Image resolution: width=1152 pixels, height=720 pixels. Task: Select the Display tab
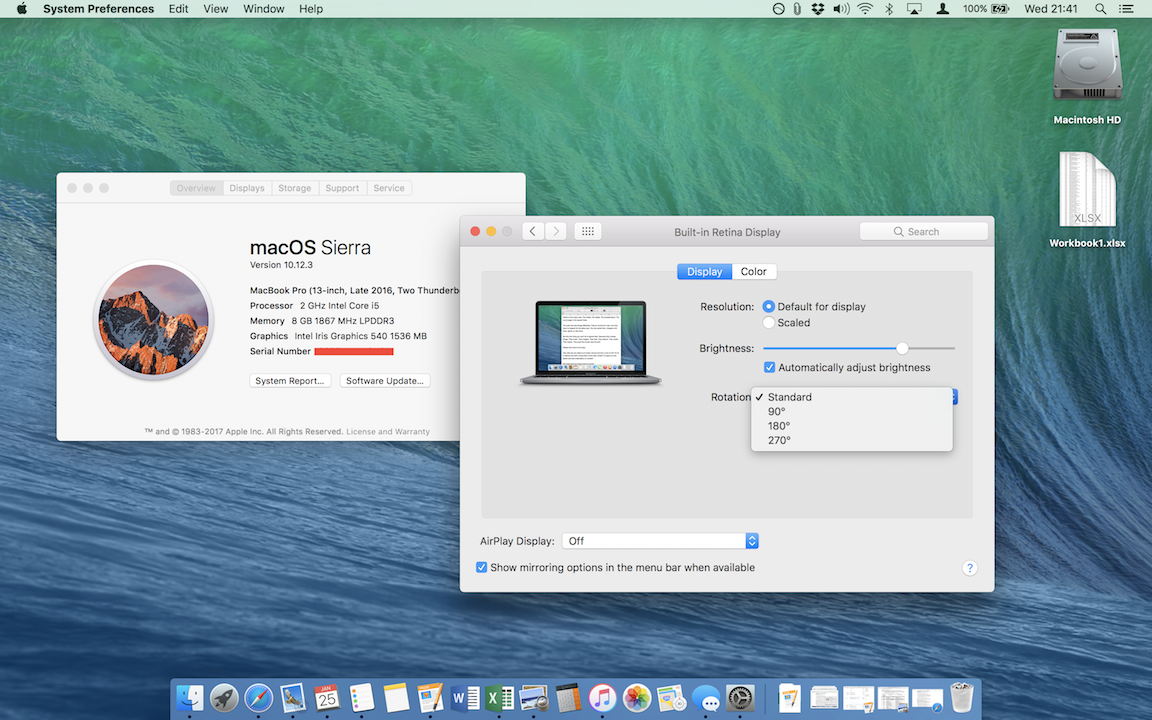coord(705,272)
